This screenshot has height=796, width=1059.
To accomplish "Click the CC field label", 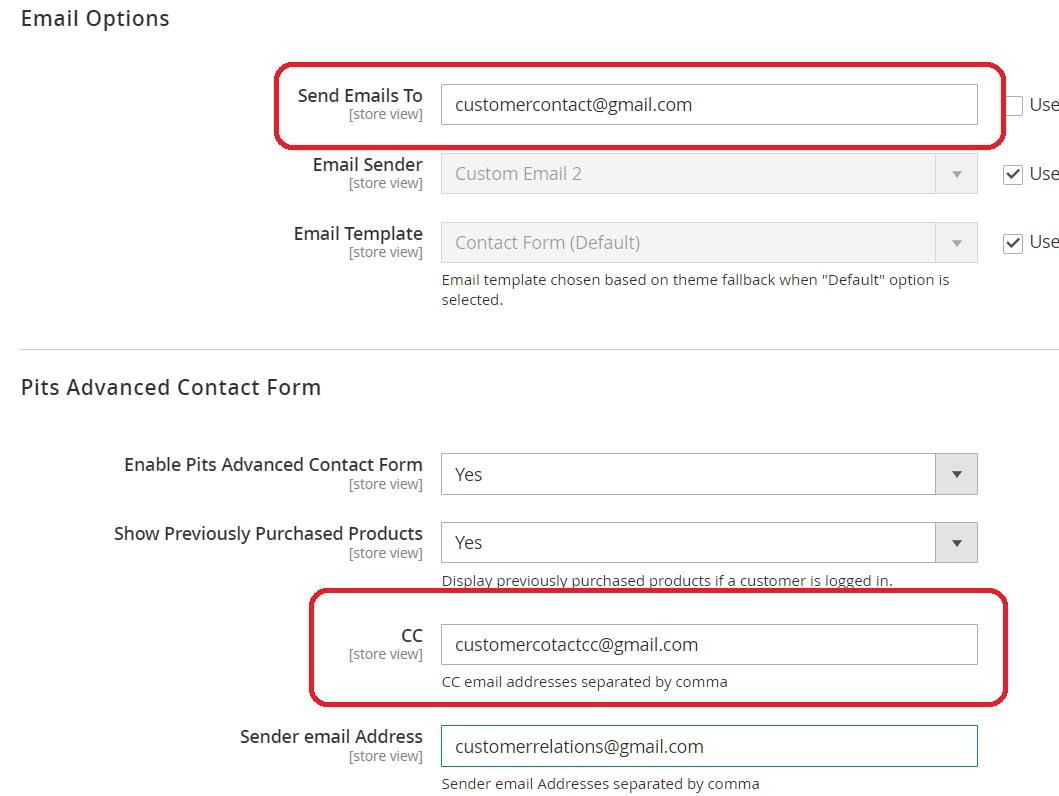I will pos(411,636).
